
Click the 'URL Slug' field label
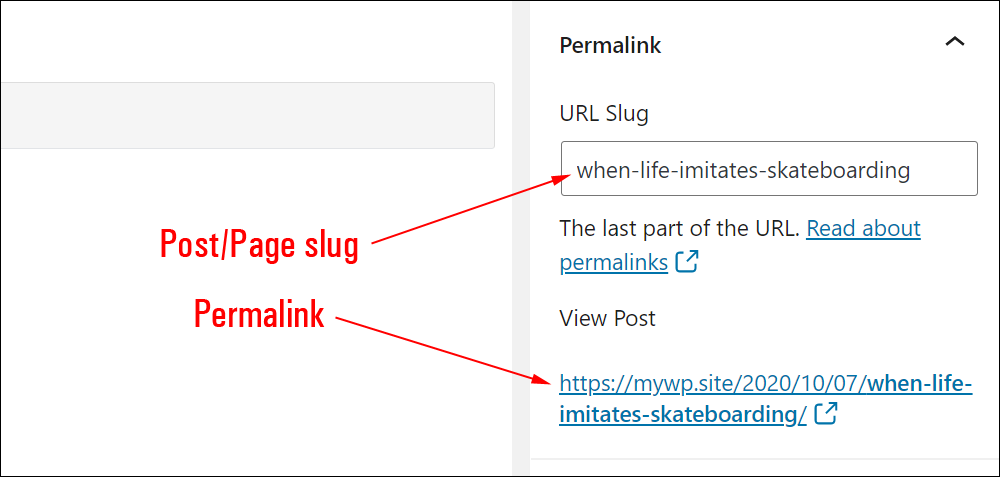coord(603,114)
